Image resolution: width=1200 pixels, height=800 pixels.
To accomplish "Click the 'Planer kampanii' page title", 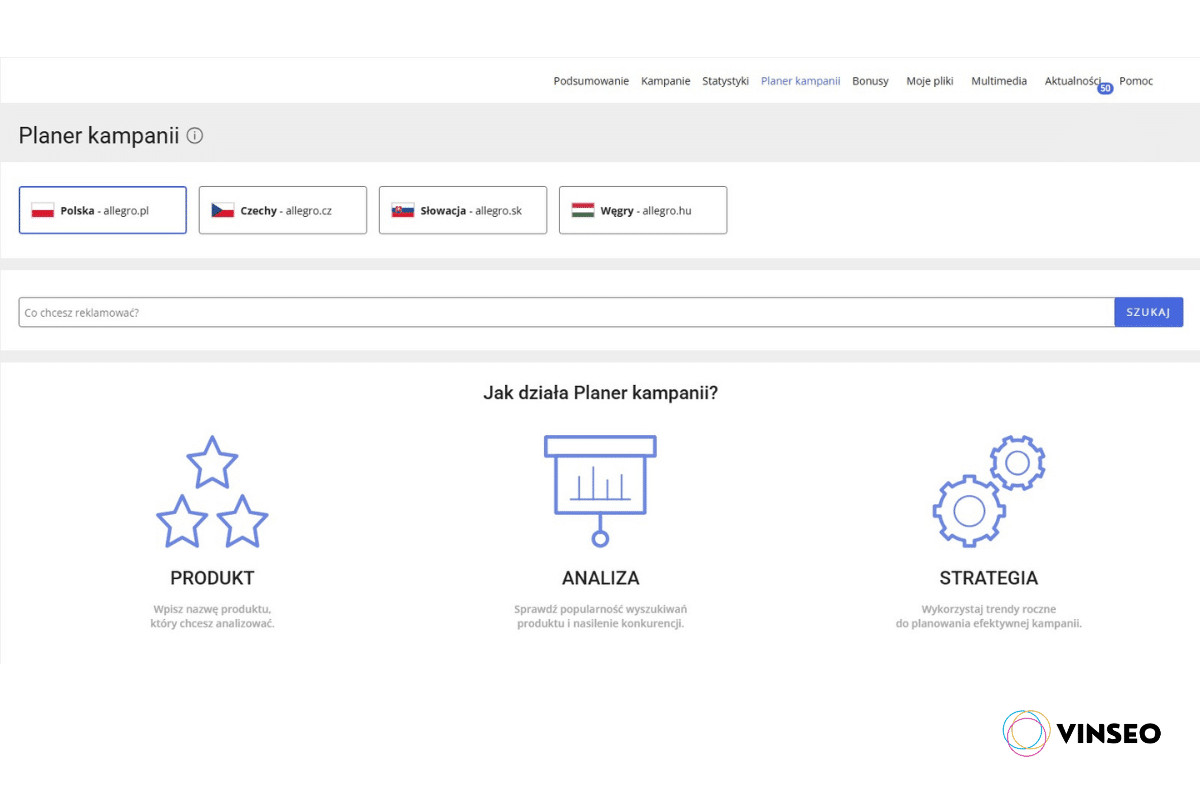I will (x=99, y=136).
